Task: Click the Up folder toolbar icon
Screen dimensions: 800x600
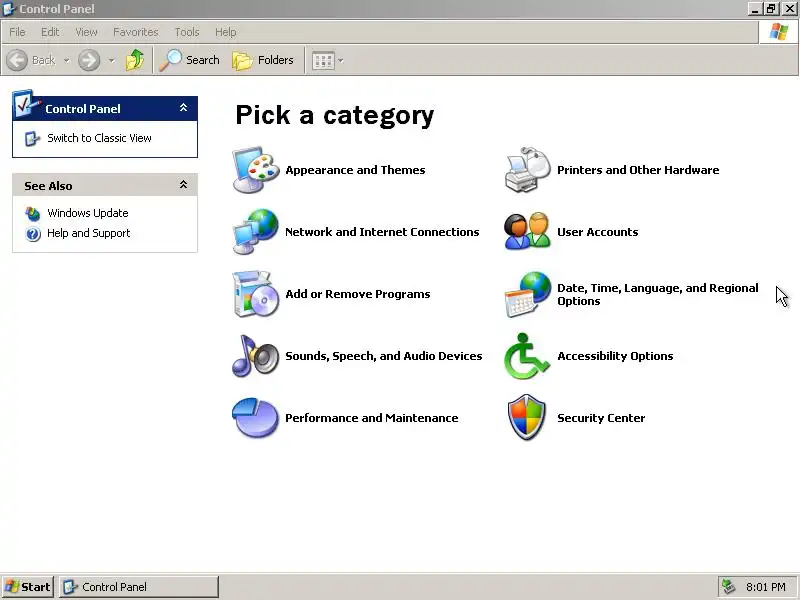Action: [x=135, y=60]
